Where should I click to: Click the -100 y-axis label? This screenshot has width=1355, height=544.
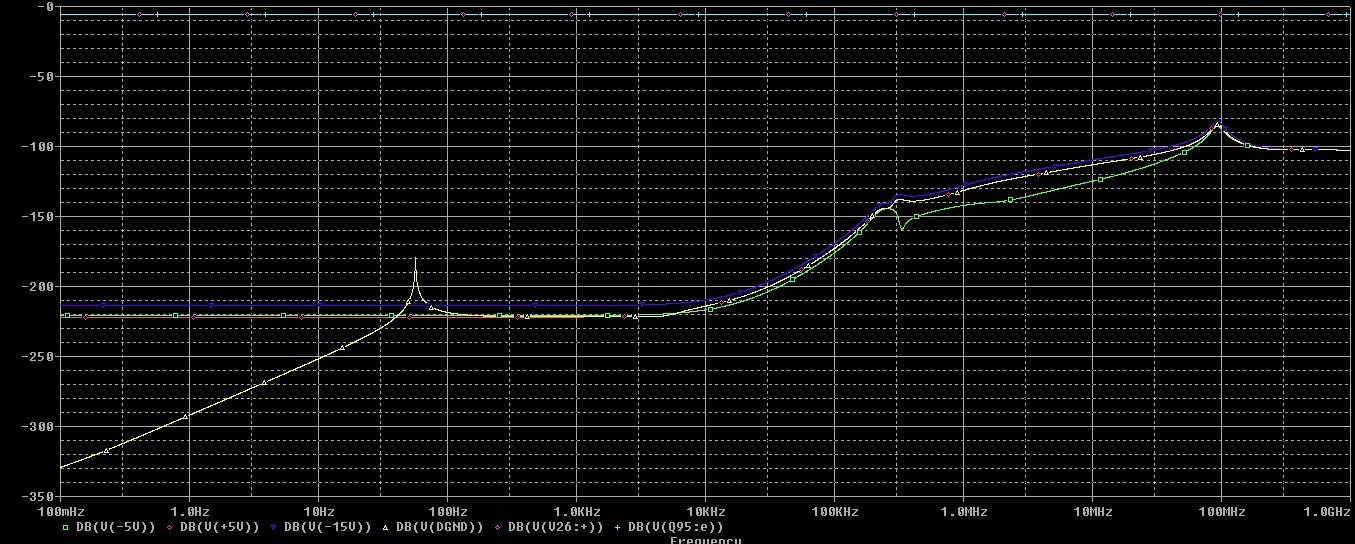pos(38,146)
